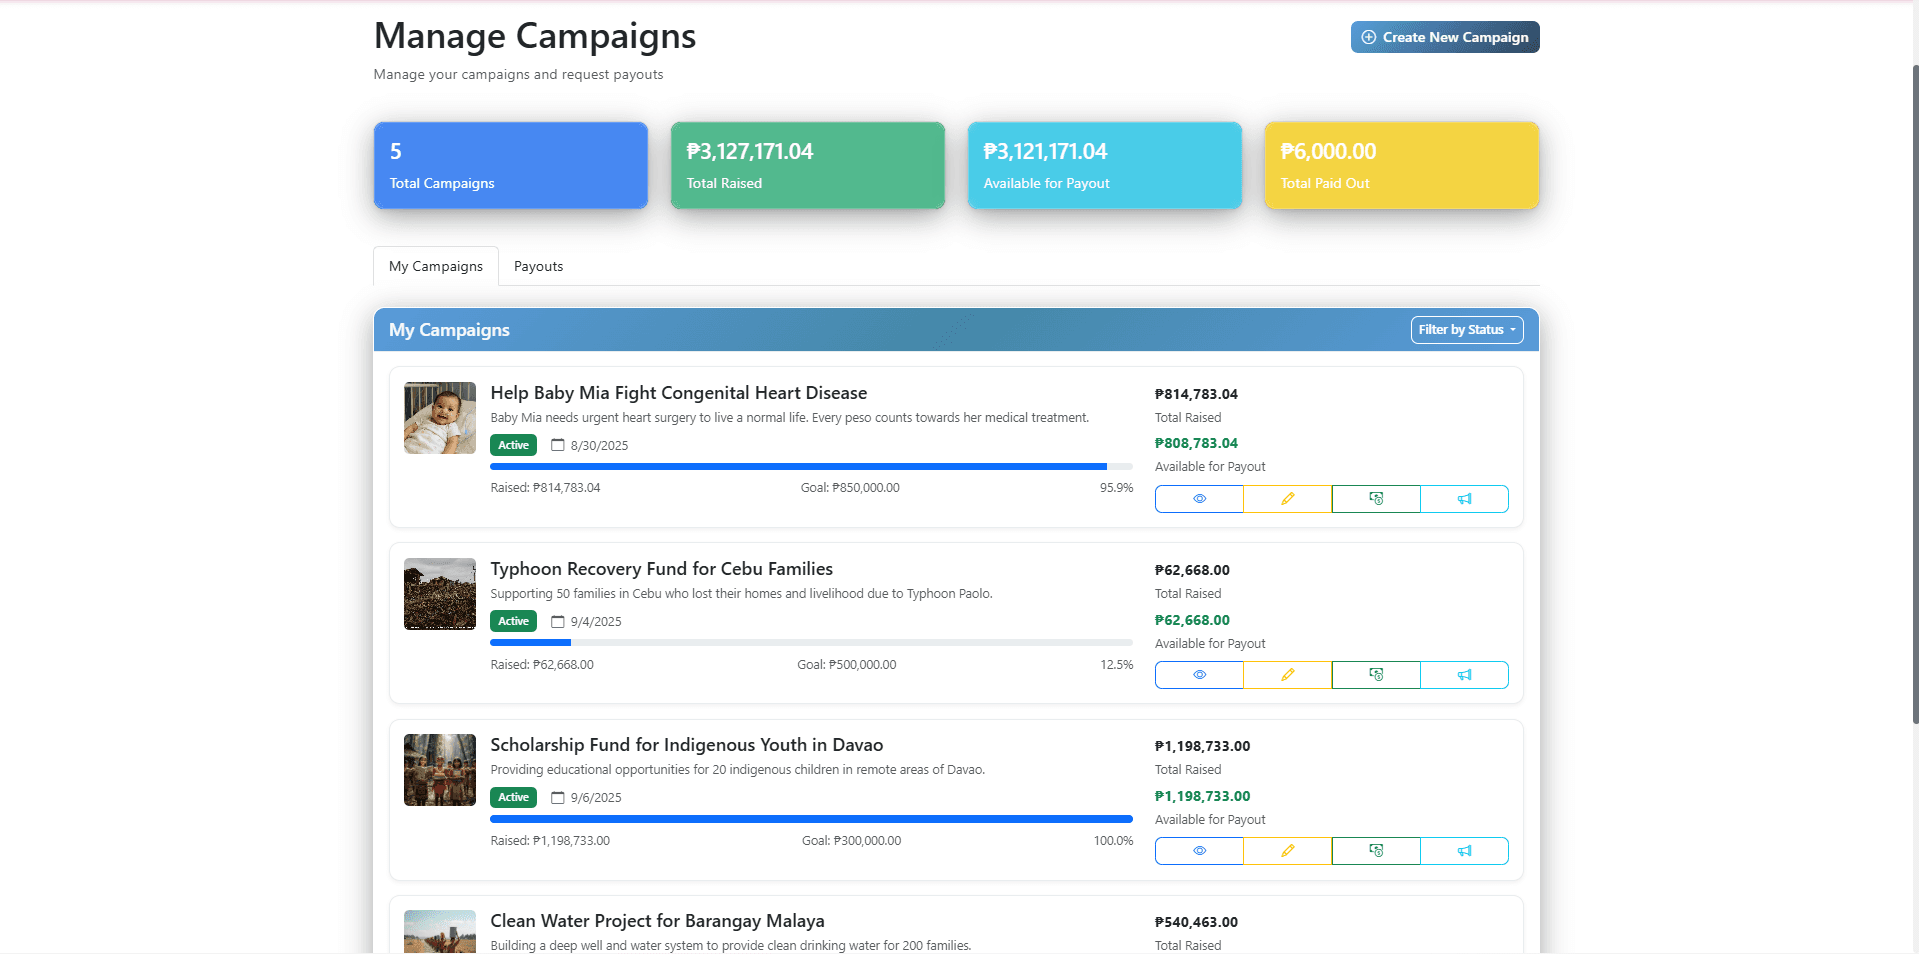Click the 95.9% progress percentage

click(x=1117, y=488)
